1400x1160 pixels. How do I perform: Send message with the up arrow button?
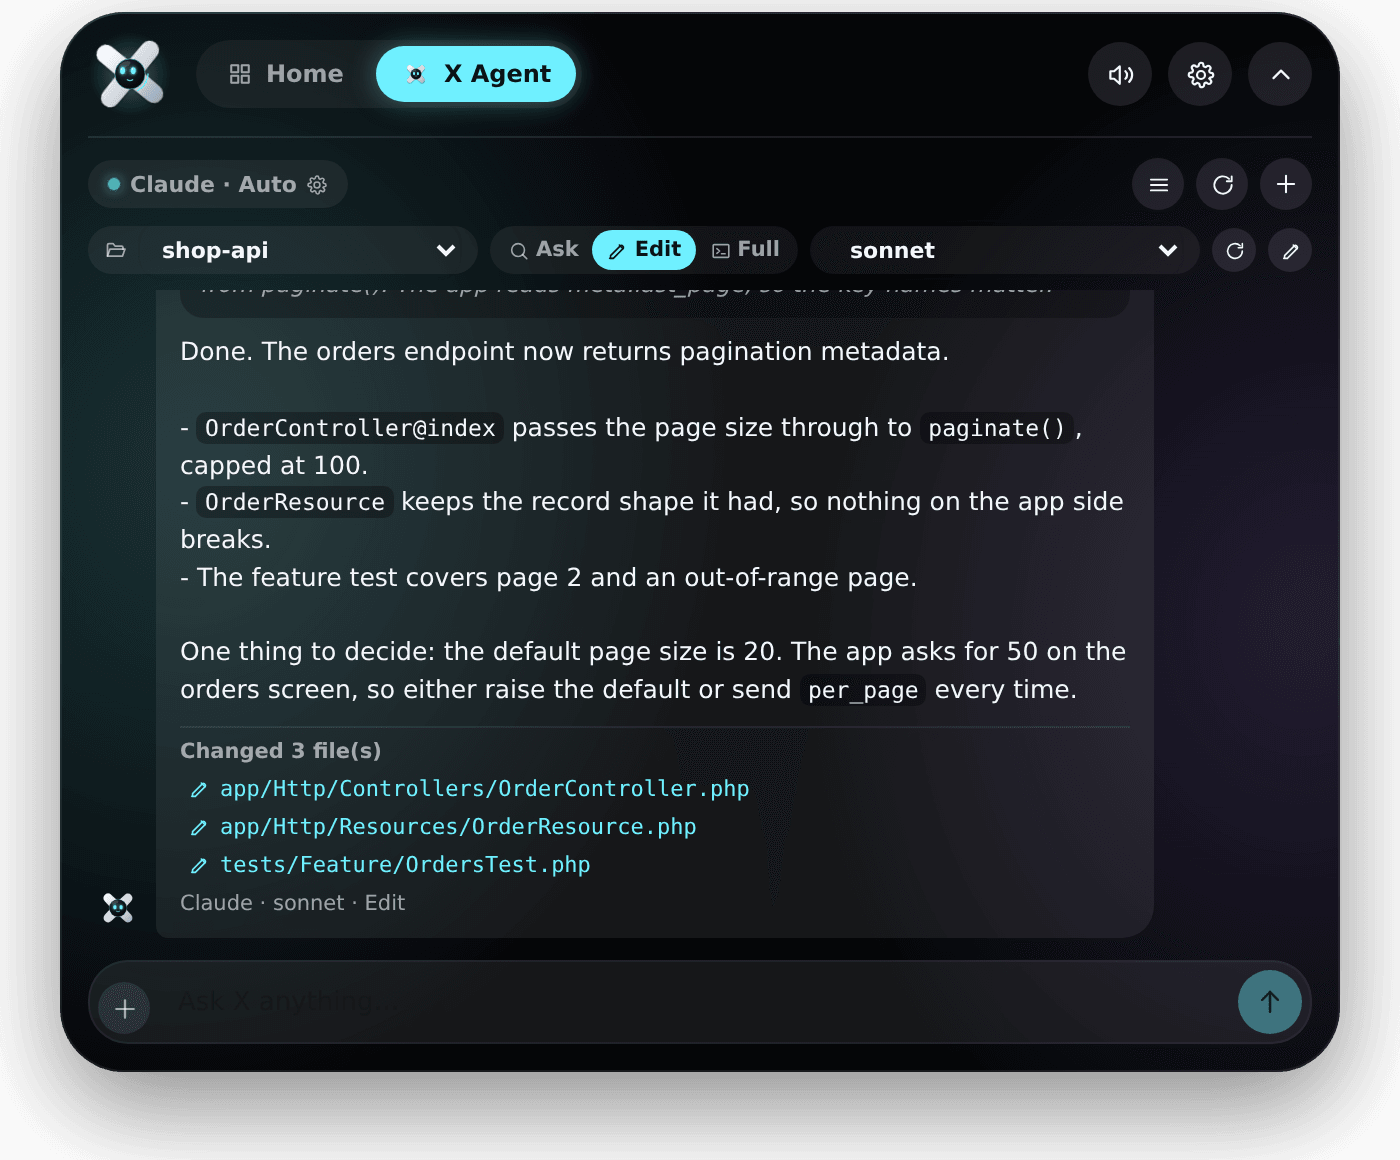(1270, 1002)
